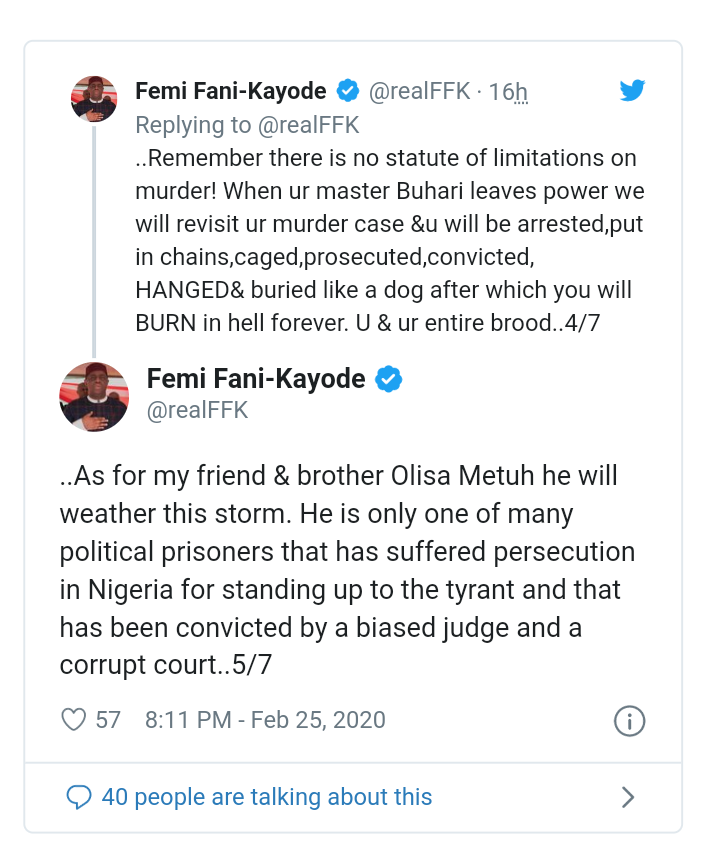Click 'Replying to @realFFK' mention
Screen dimensions: 720x843
(247, 125)
